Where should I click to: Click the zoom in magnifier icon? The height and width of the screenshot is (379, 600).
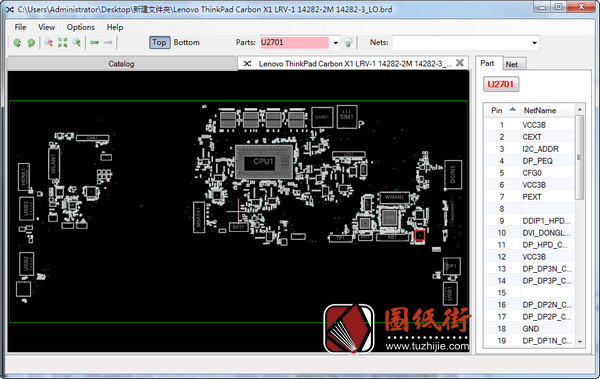tap(77, 42)
